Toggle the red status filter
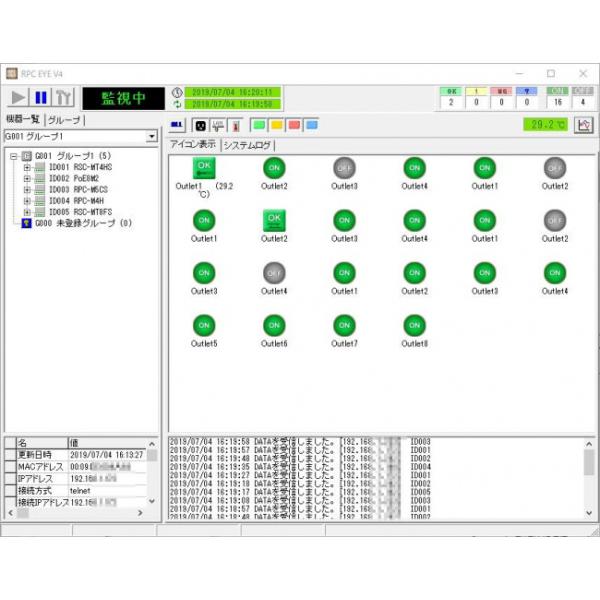Screen dimensions: 600x600 [x=294, y=125]
